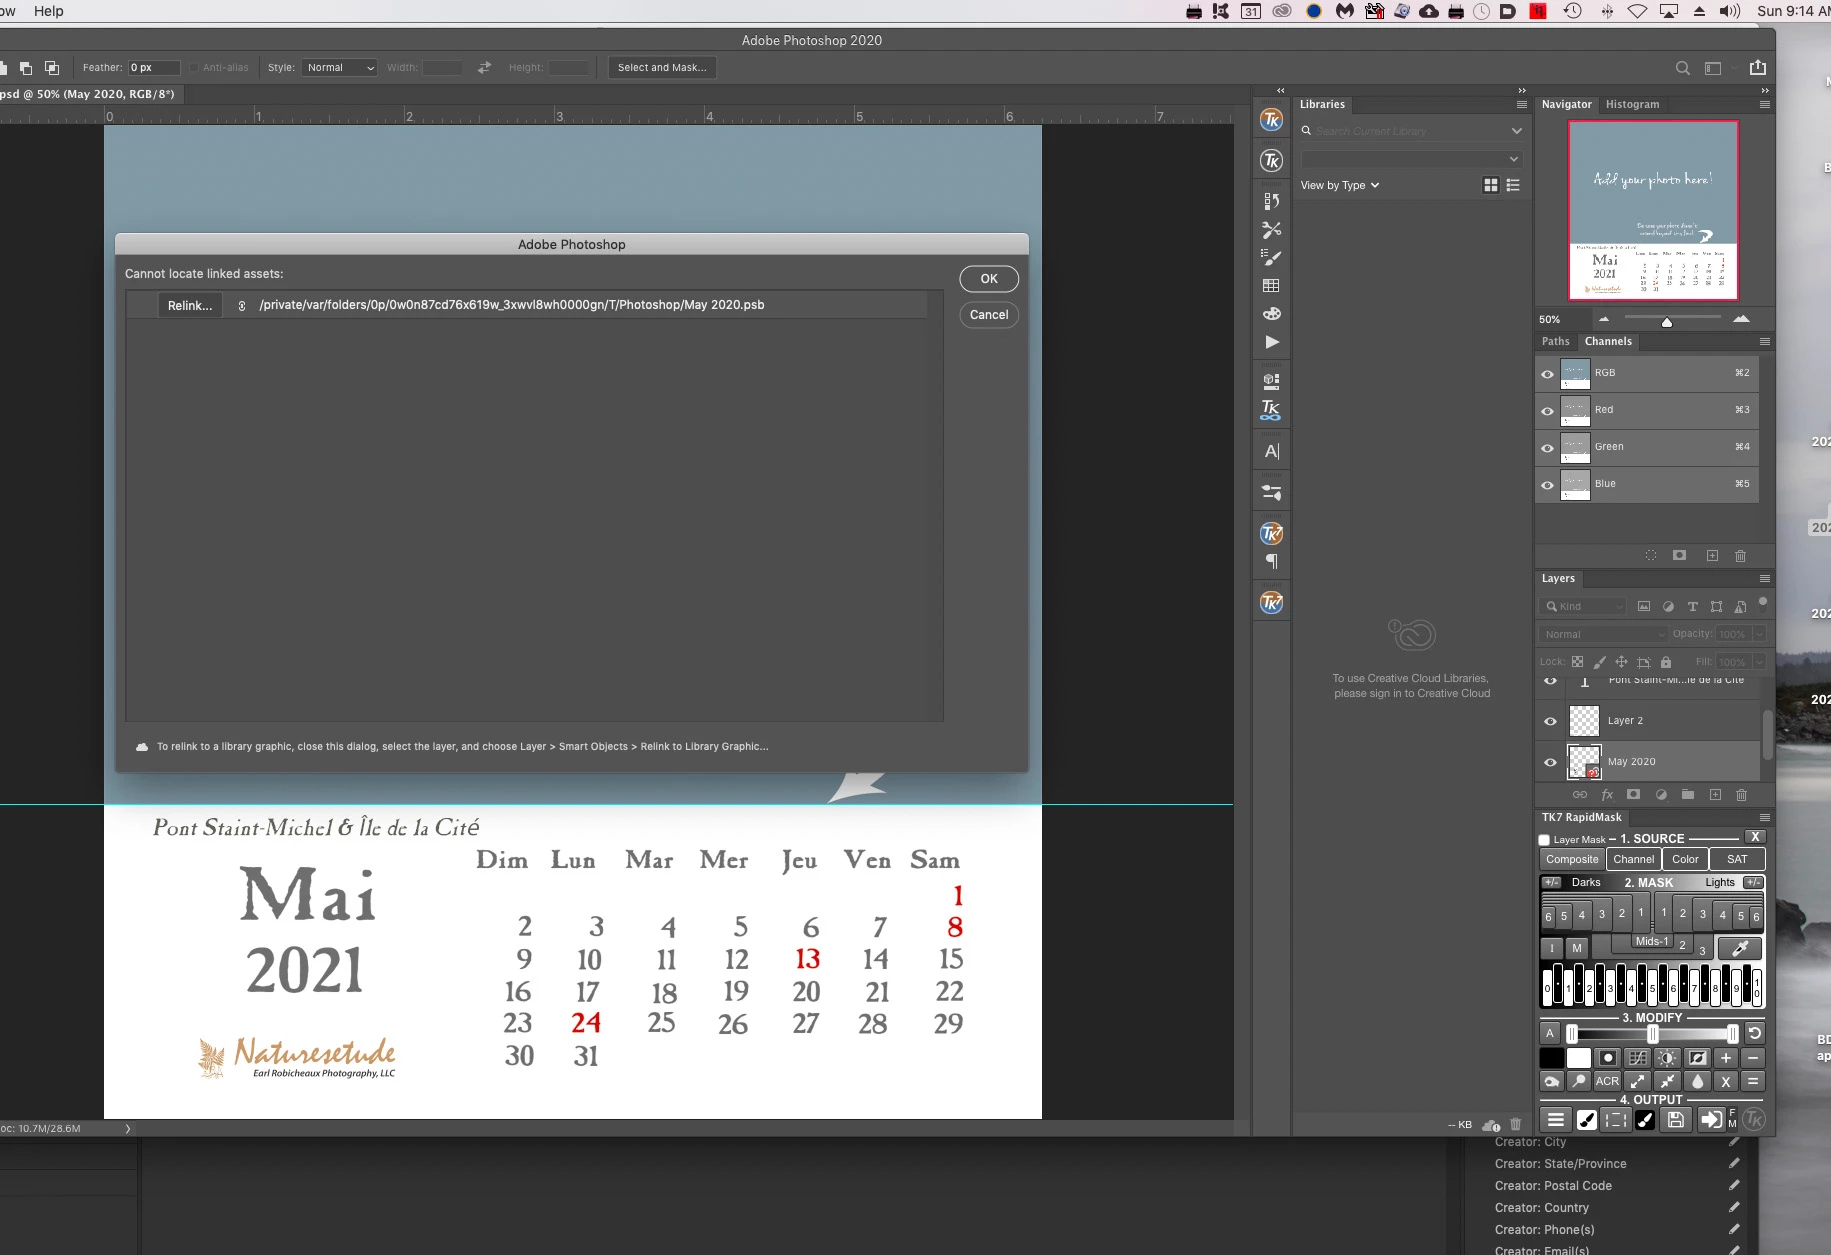
Task: Filter layers by type (T) icon
Action: (1693, 607)
